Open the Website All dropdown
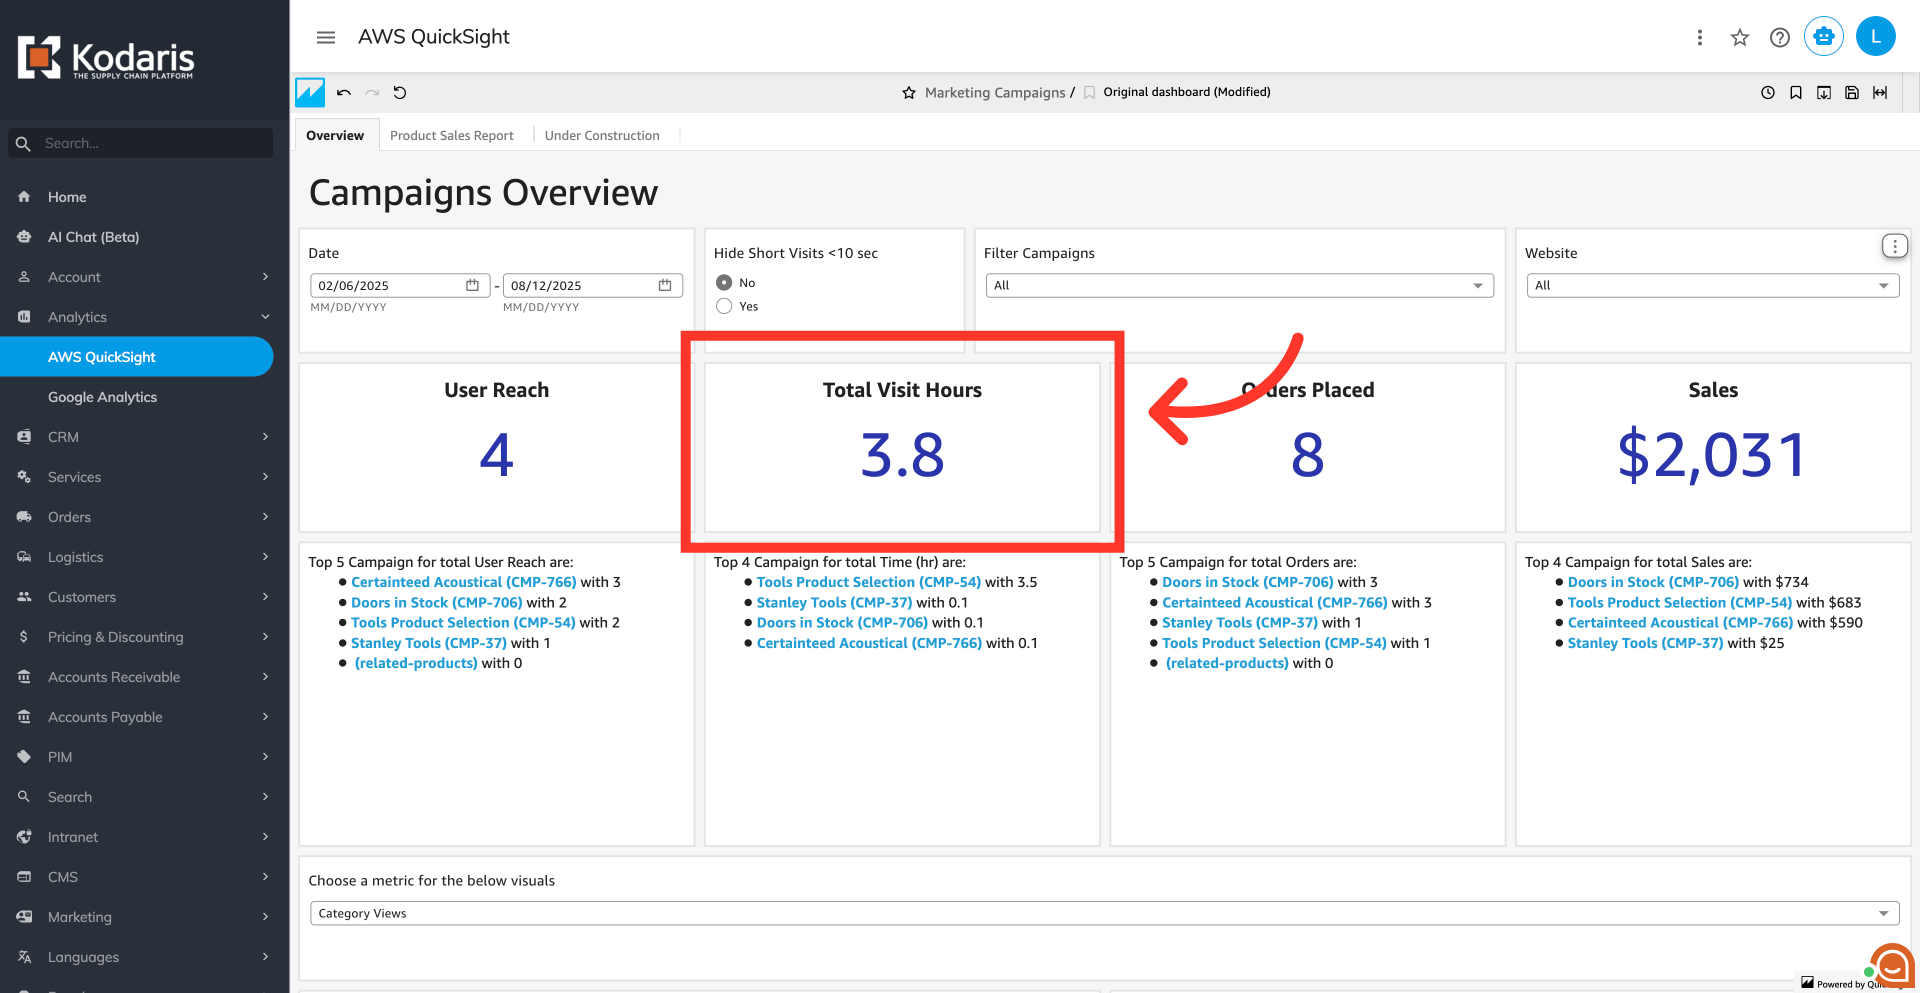 pyautogui.click(x=1712, y=285)
